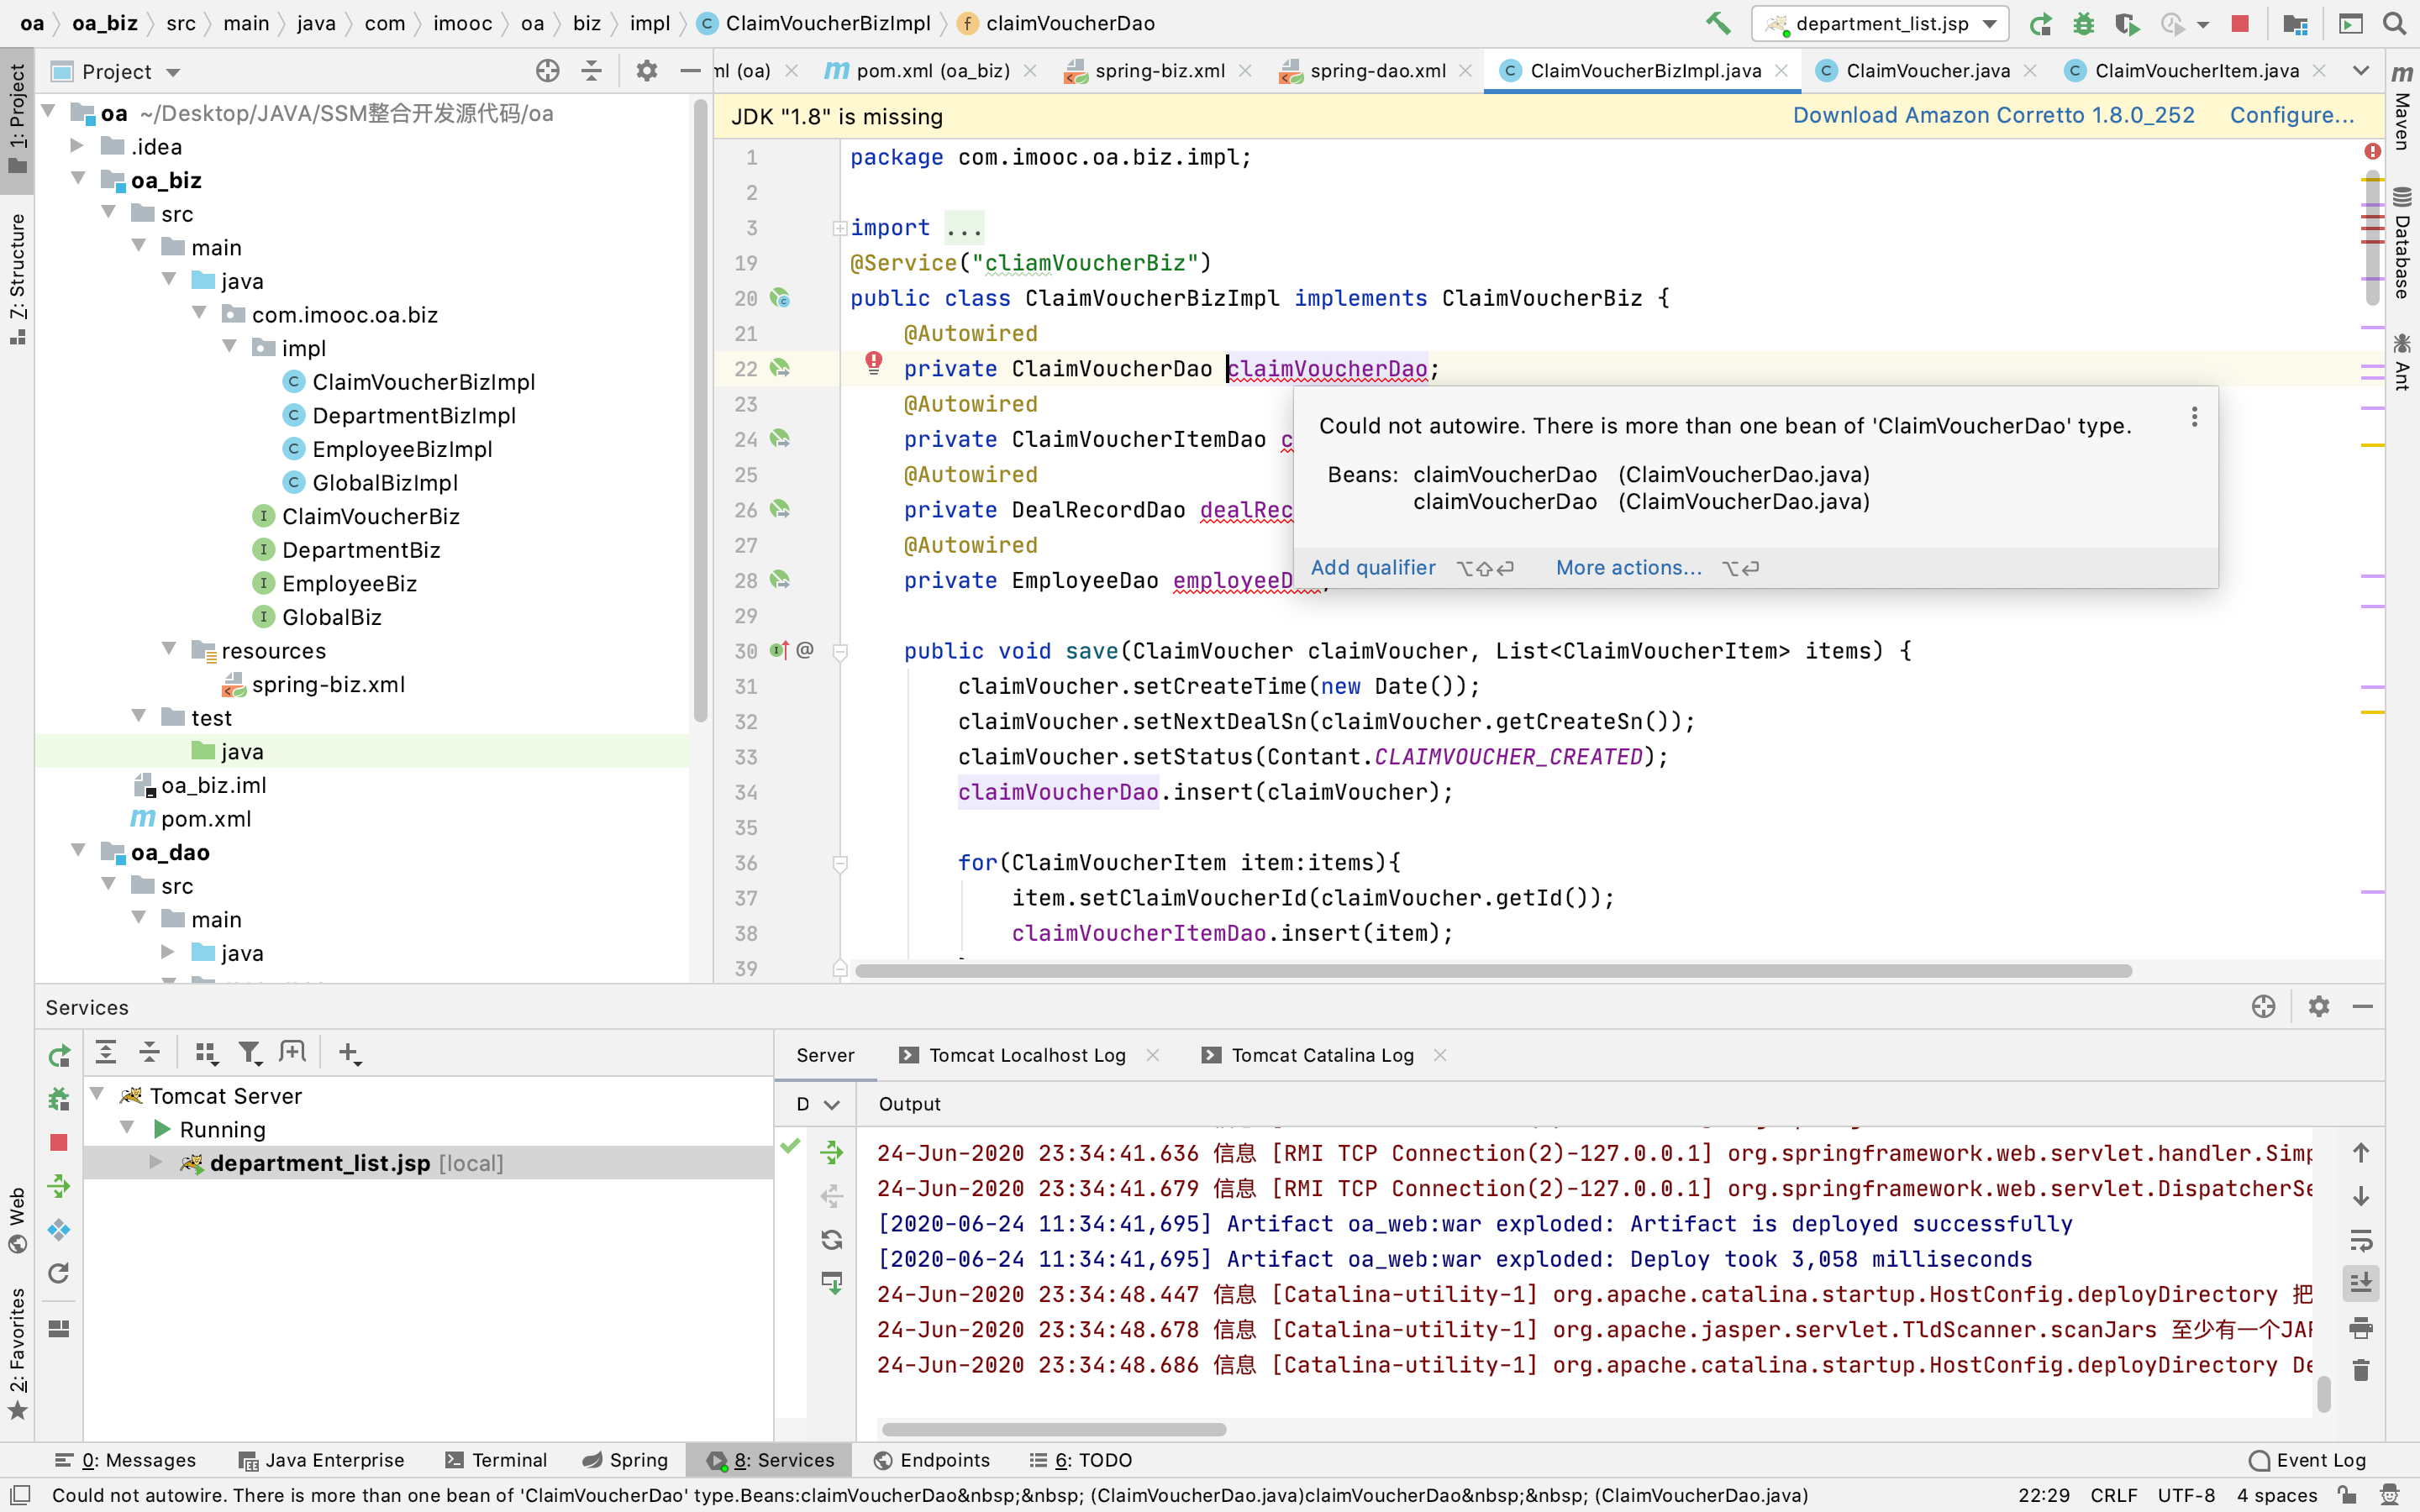2420x1512 pixels.
Task: Click the Build project hammer icon
Action: tap(1717, 23)
